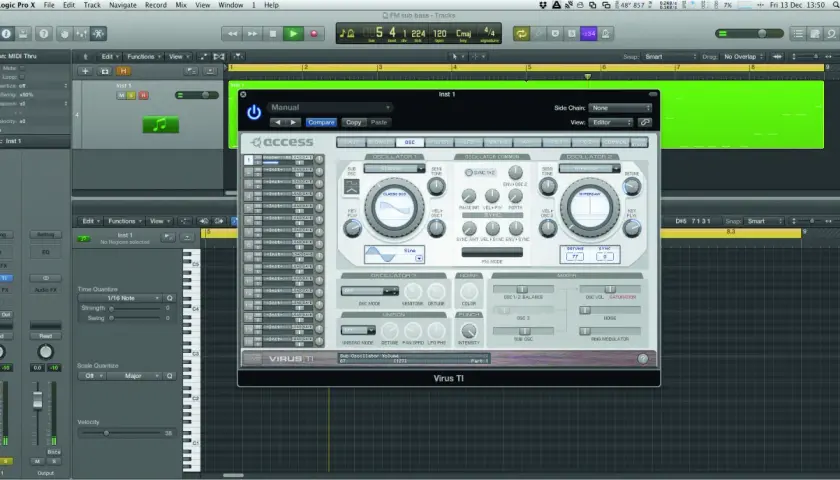Viewport: 840px width, 480px height.
Task: Click the Paste button in plugin header
Action: 379,123
